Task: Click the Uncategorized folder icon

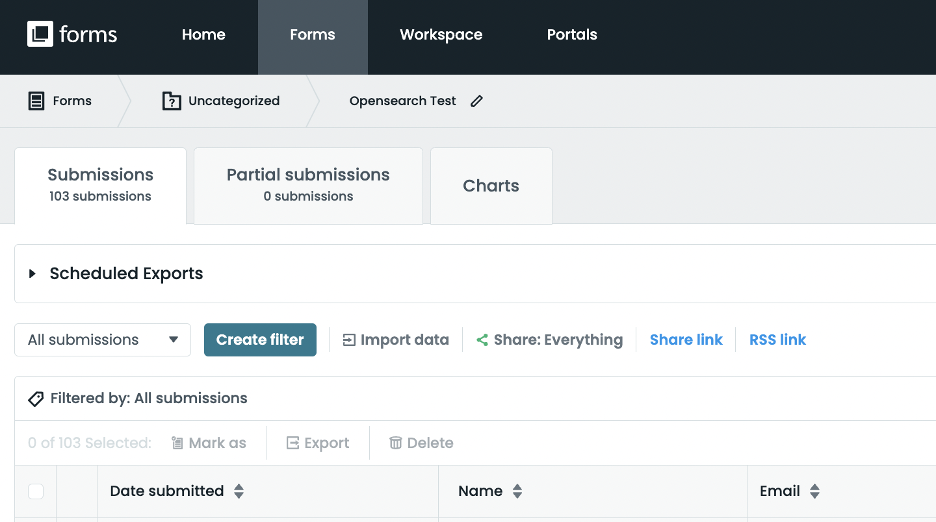Action: (x=171, y=101)
